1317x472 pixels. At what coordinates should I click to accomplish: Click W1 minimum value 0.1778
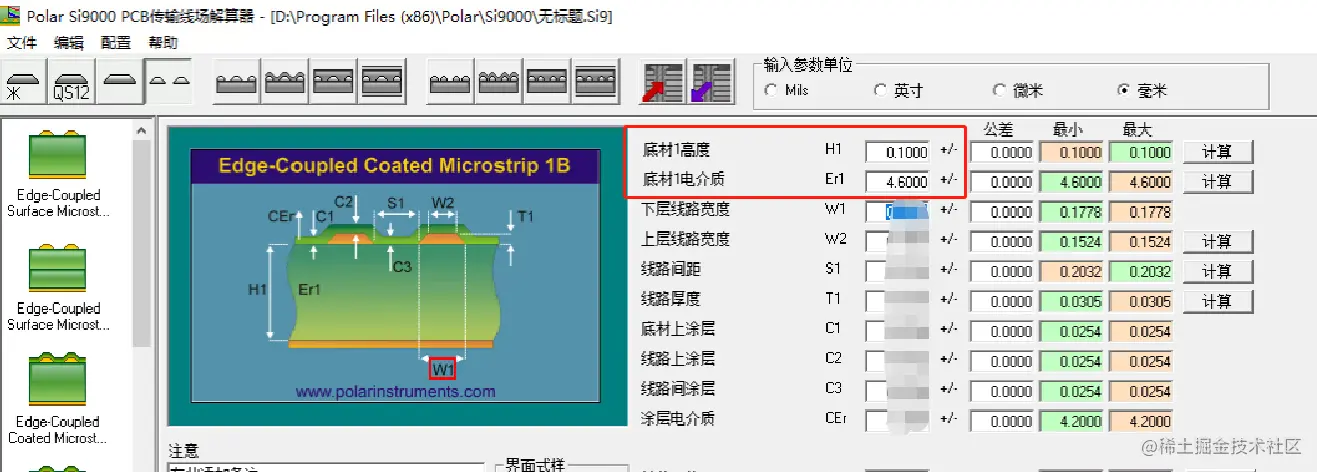tap(1072, 212)
